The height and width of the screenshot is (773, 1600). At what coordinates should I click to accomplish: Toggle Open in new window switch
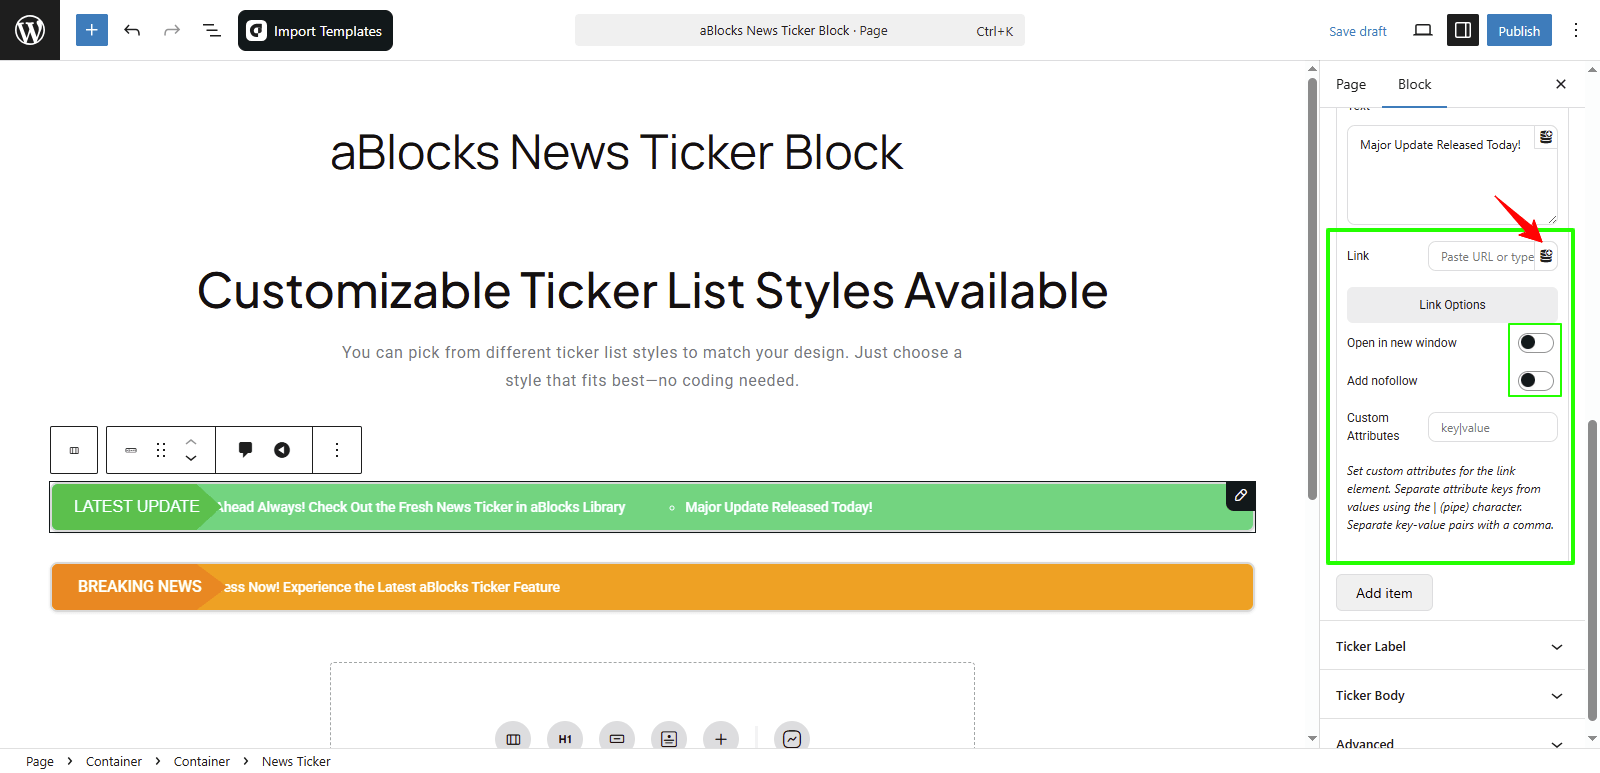click(x=1536, y=343)
